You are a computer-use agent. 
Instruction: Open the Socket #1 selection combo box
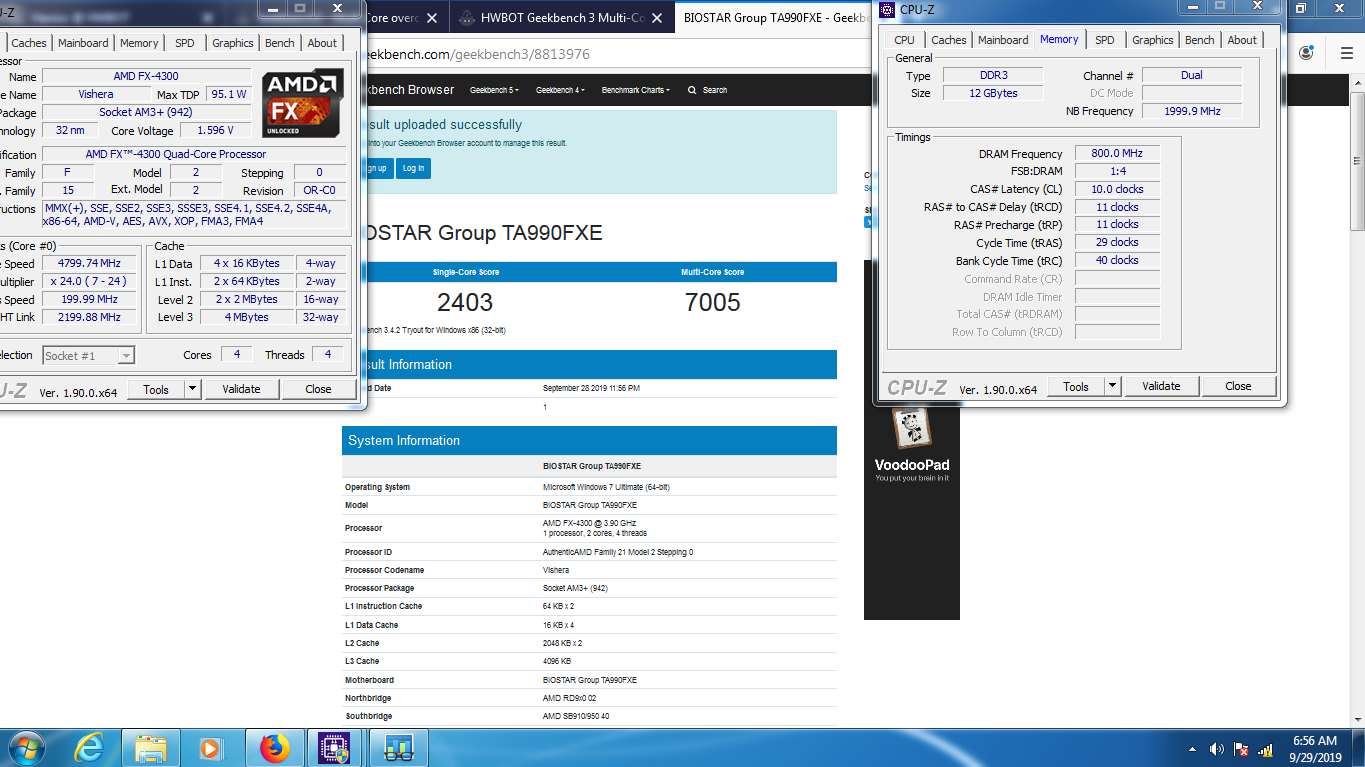coord(88,355)
